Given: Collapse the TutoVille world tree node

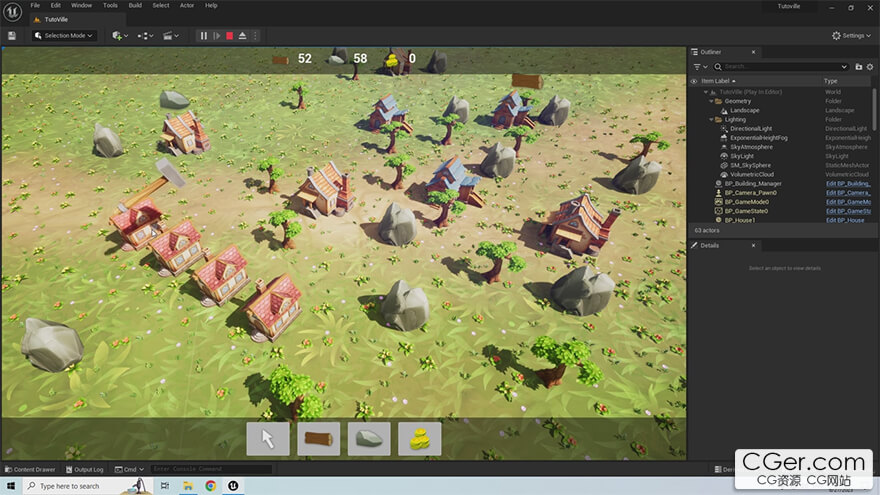Looking at the screenshot, I should pos(706,92).
